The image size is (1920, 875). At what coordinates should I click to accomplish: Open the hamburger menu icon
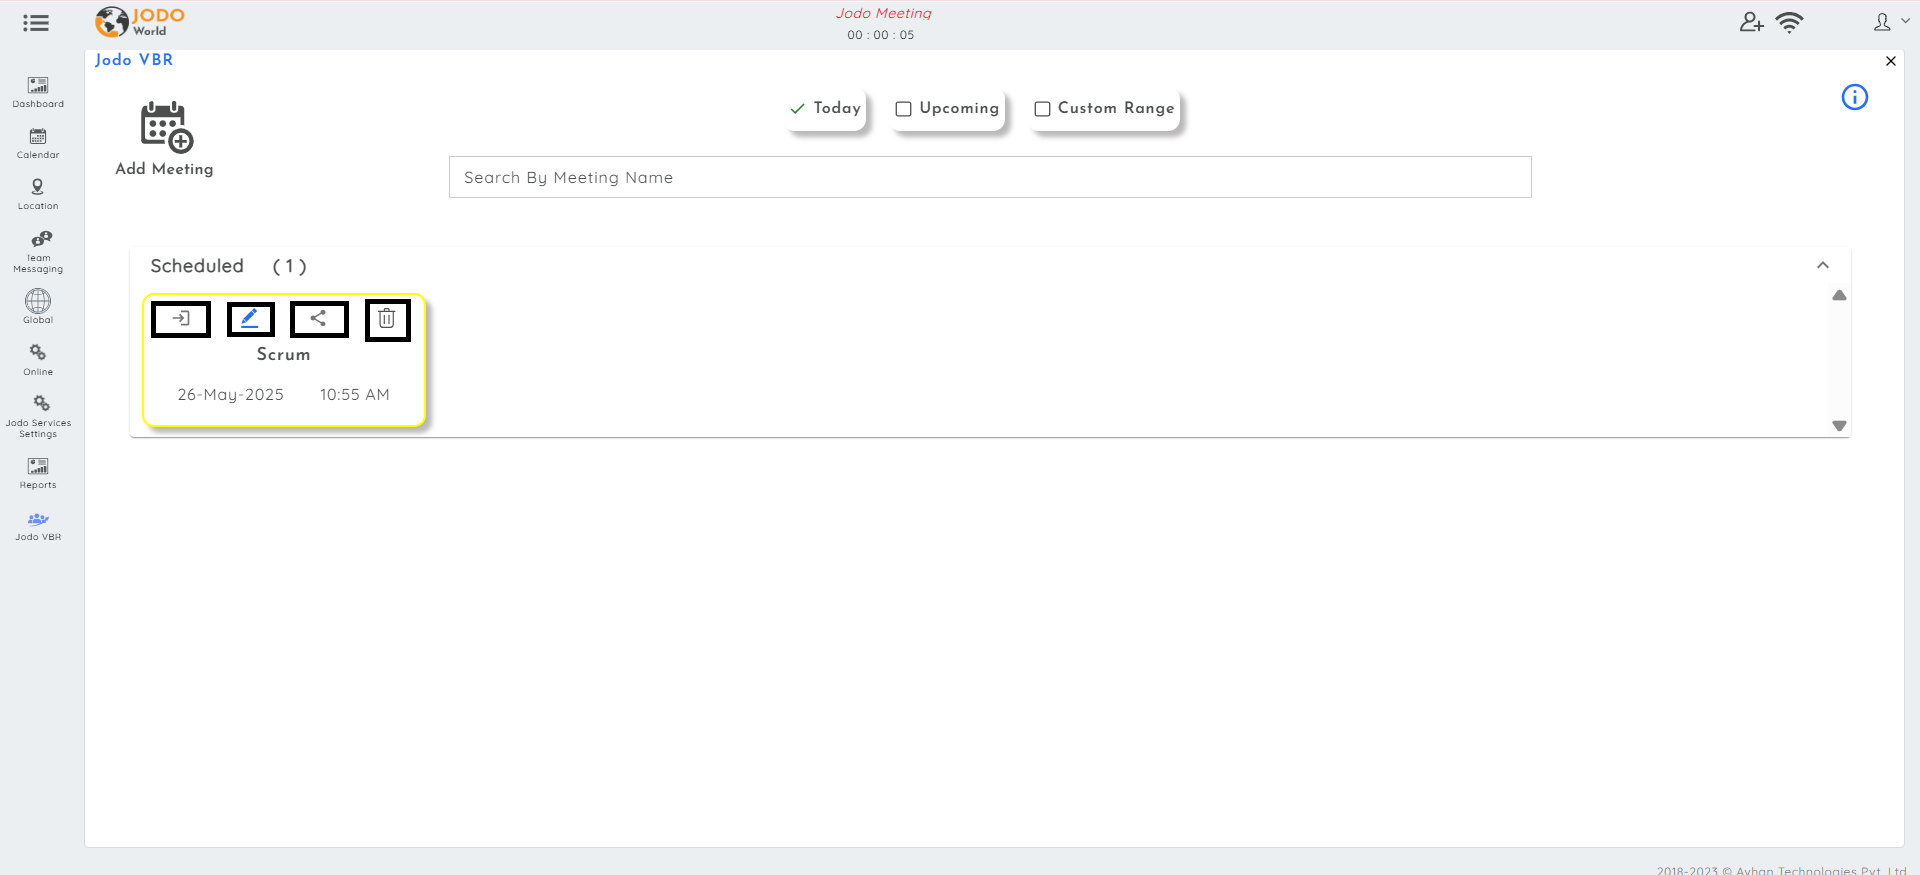[36, 23]
